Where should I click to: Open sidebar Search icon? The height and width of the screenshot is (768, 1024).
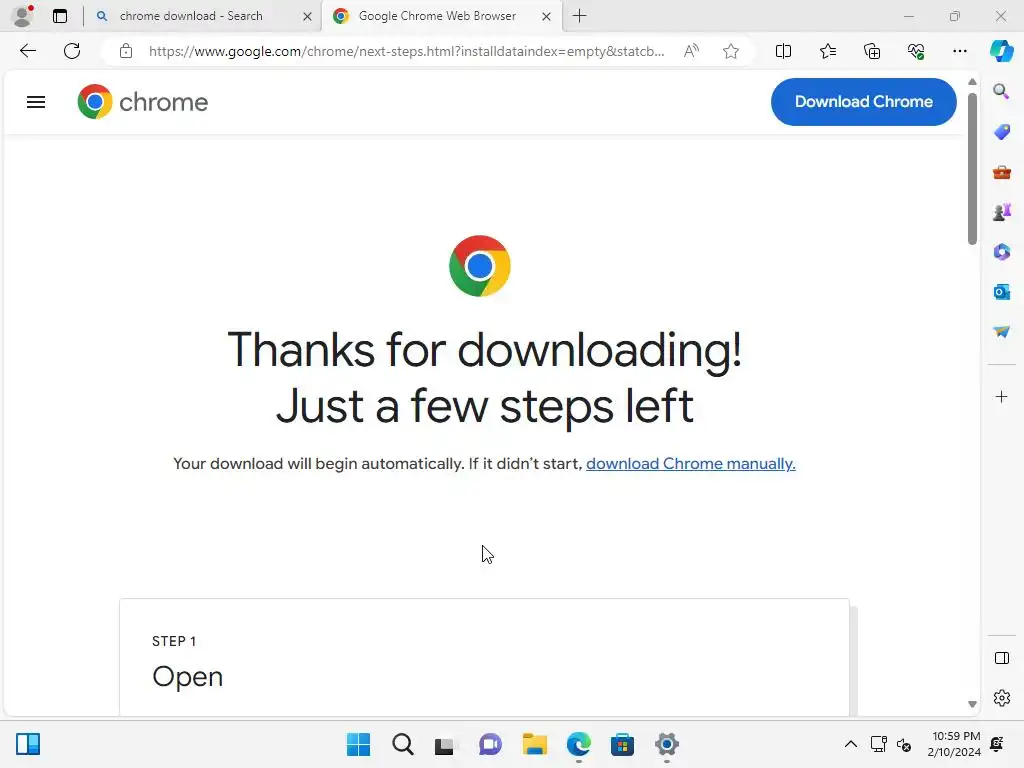1001,91
